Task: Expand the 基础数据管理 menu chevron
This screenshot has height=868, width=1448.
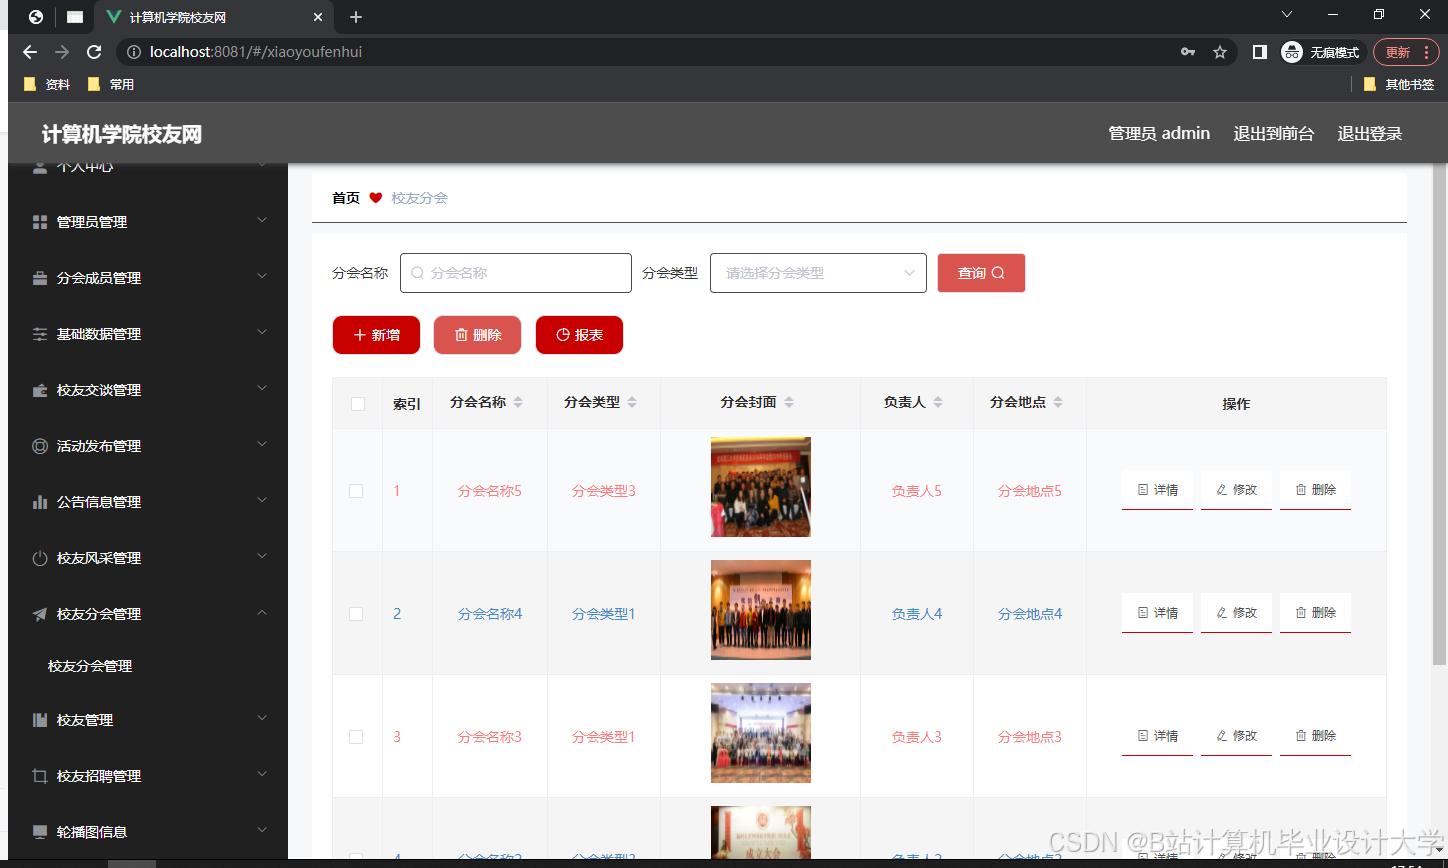Action: (262, 332)
